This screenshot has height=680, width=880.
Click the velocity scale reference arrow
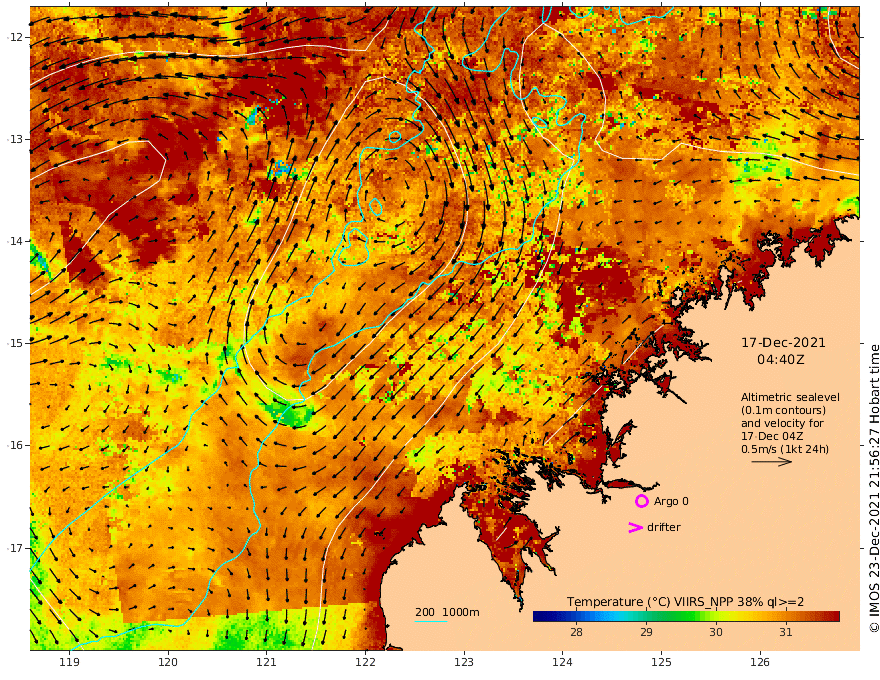772,462
